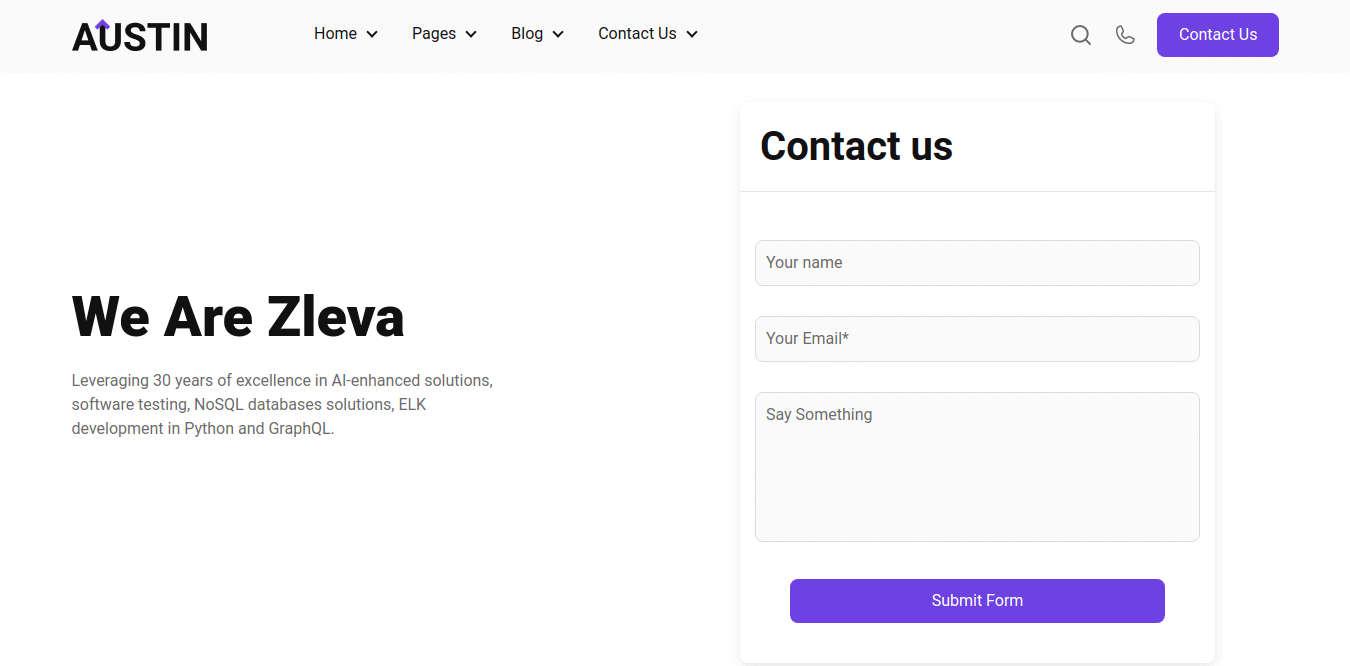Expand the chevron next to Pages

(x=471, y=34)
